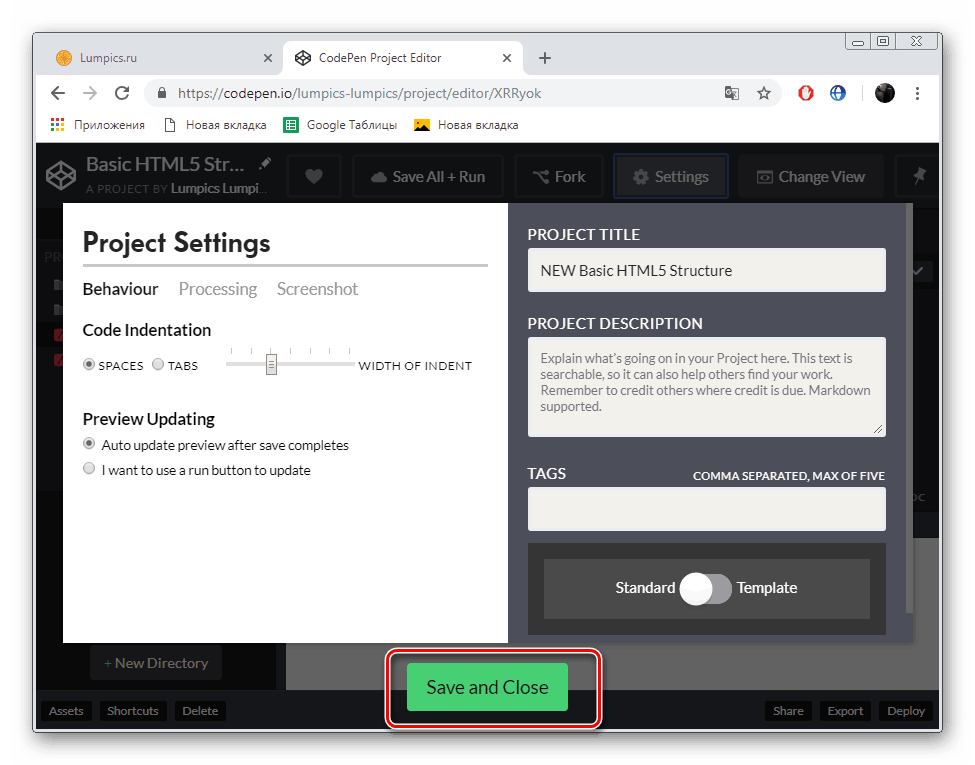Viewport: 975px width, 765px height.
Task: Adjust the Width of Indent slider
Action: [x=271, y=364]
